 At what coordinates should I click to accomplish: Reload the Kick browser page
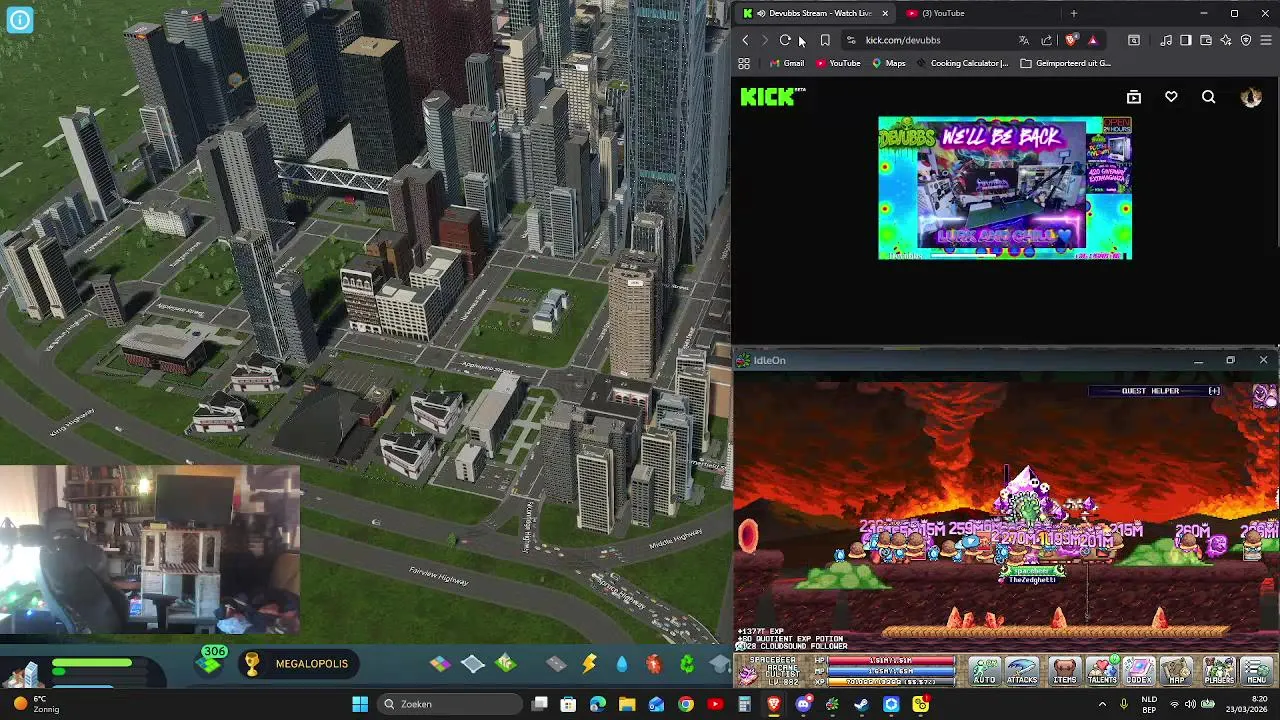tap(785, 40)
